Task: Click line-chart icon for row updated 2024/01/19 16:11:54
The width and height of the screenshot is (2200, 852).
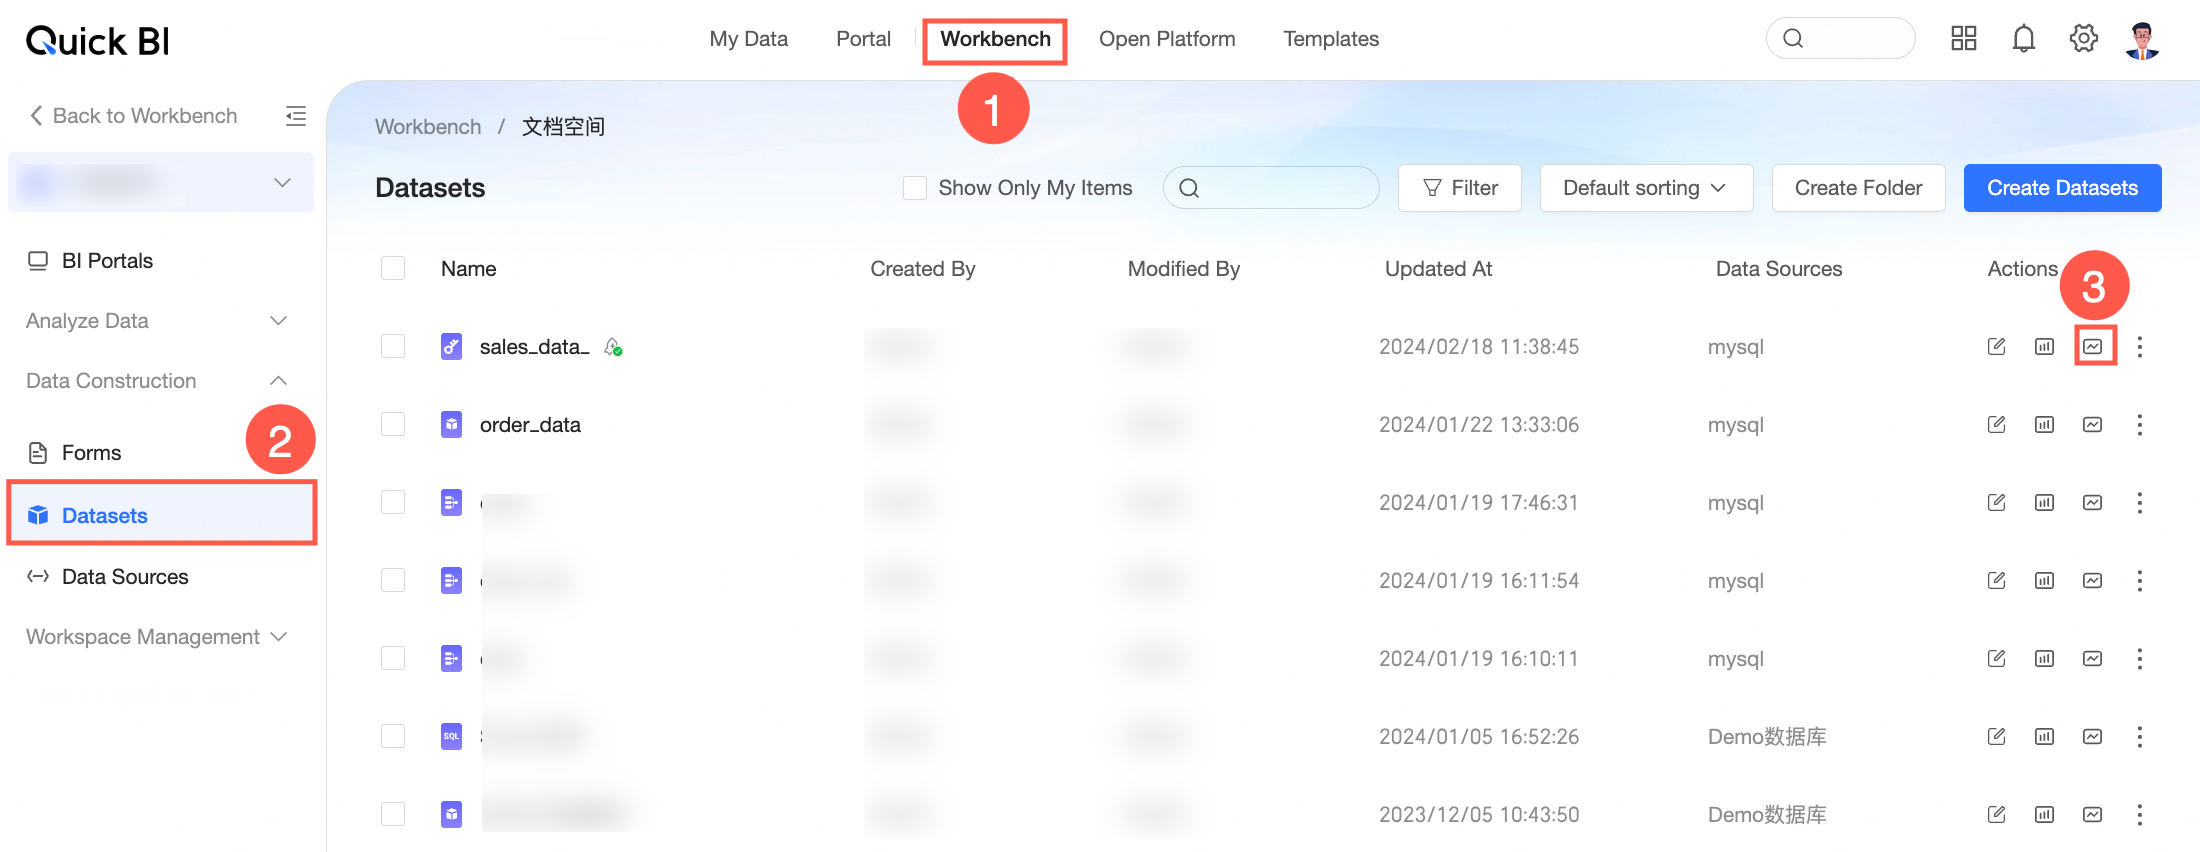Action: click(2093, 581)
